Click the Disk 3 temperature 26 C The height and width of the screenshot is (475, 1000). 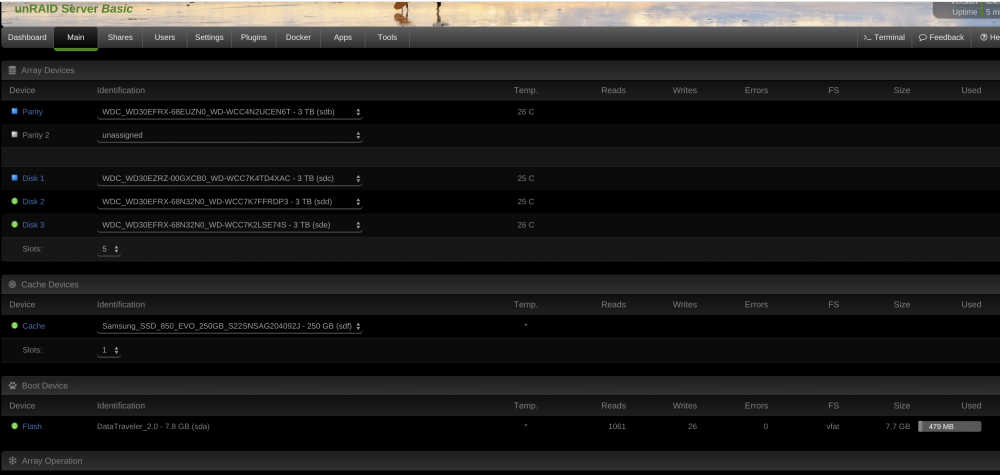click(526, 225)
